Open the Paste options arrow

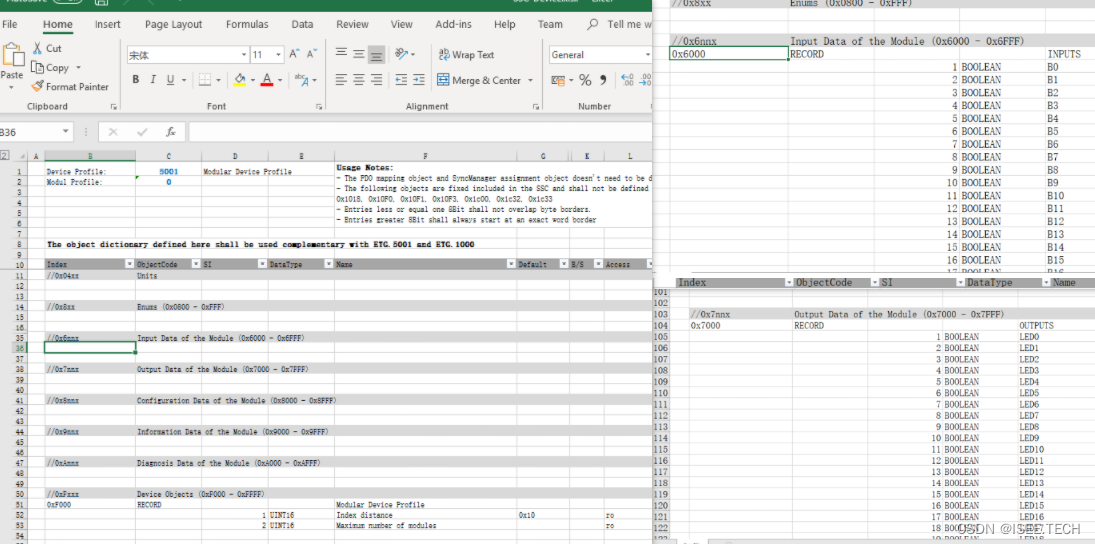pos(11,87)
